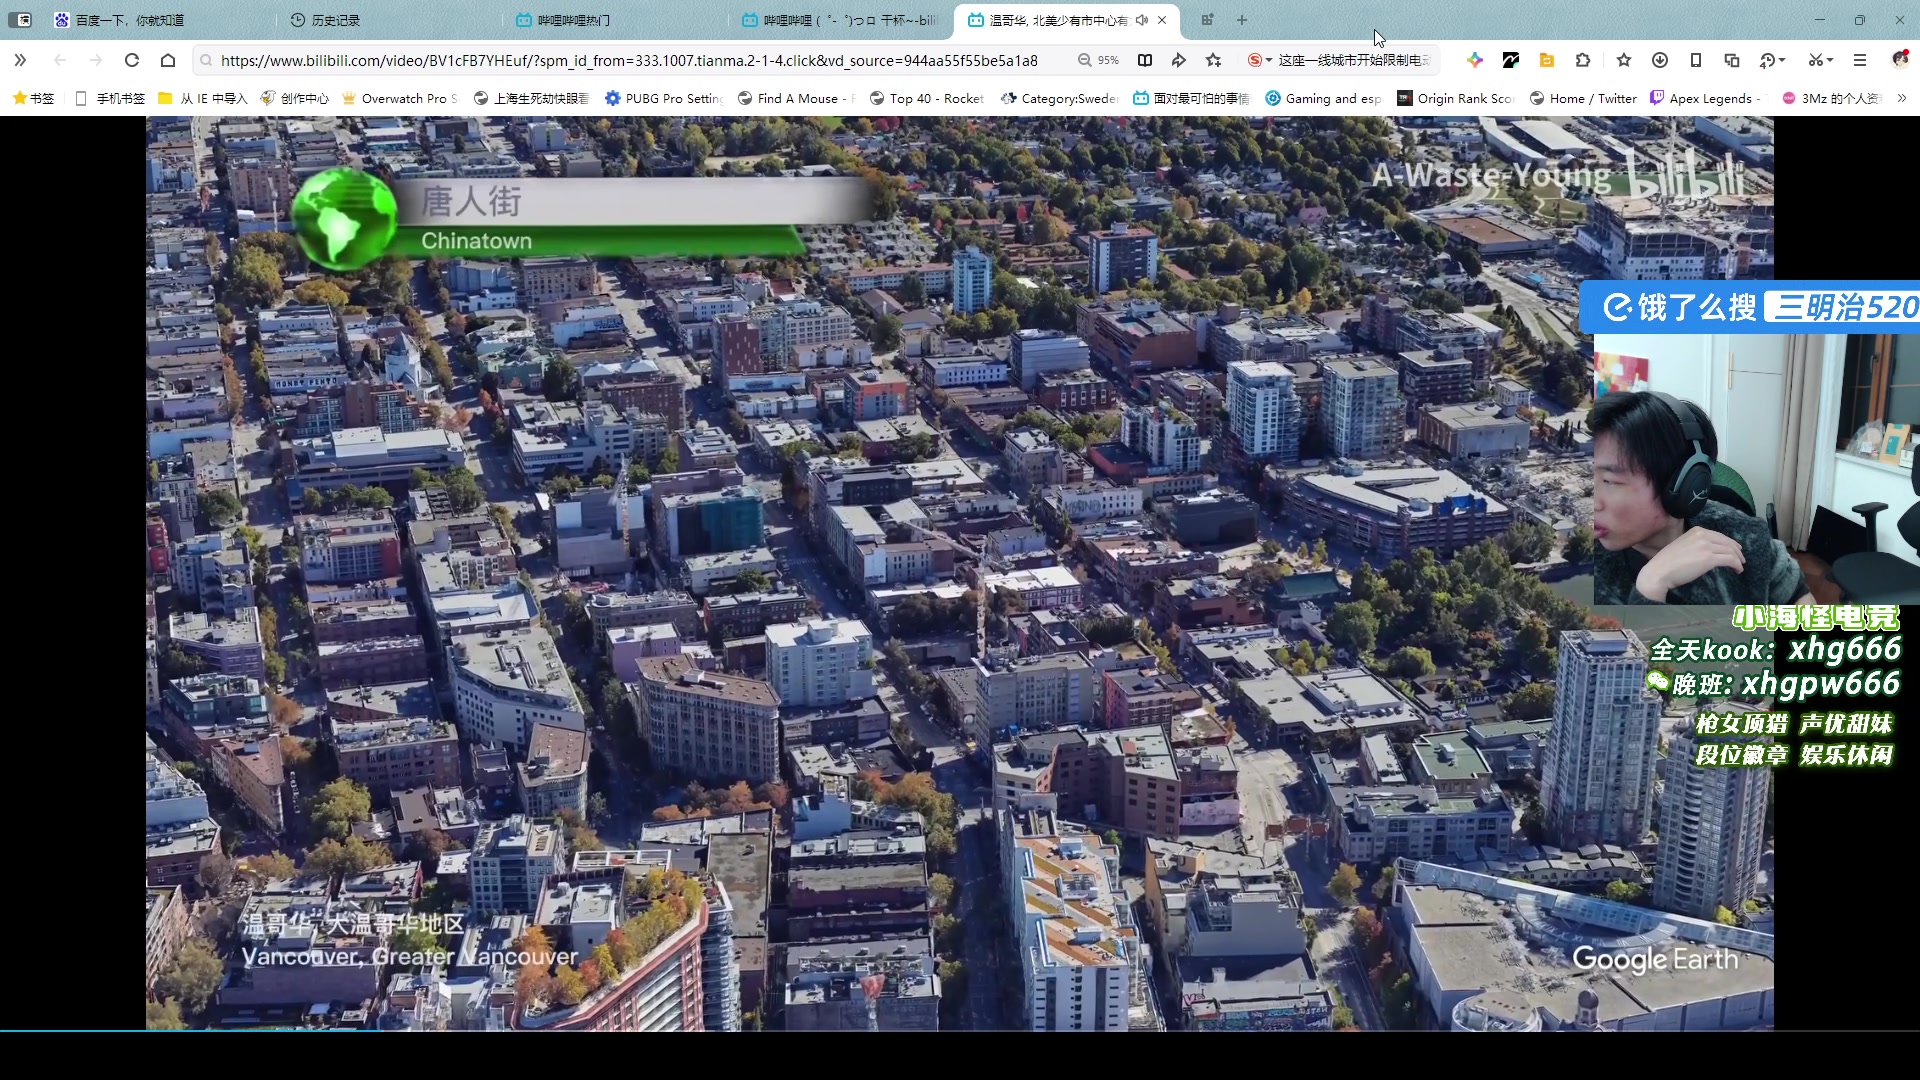
Task: Open the puzzle-piece extensions menu
Action: pos(1583,61)
